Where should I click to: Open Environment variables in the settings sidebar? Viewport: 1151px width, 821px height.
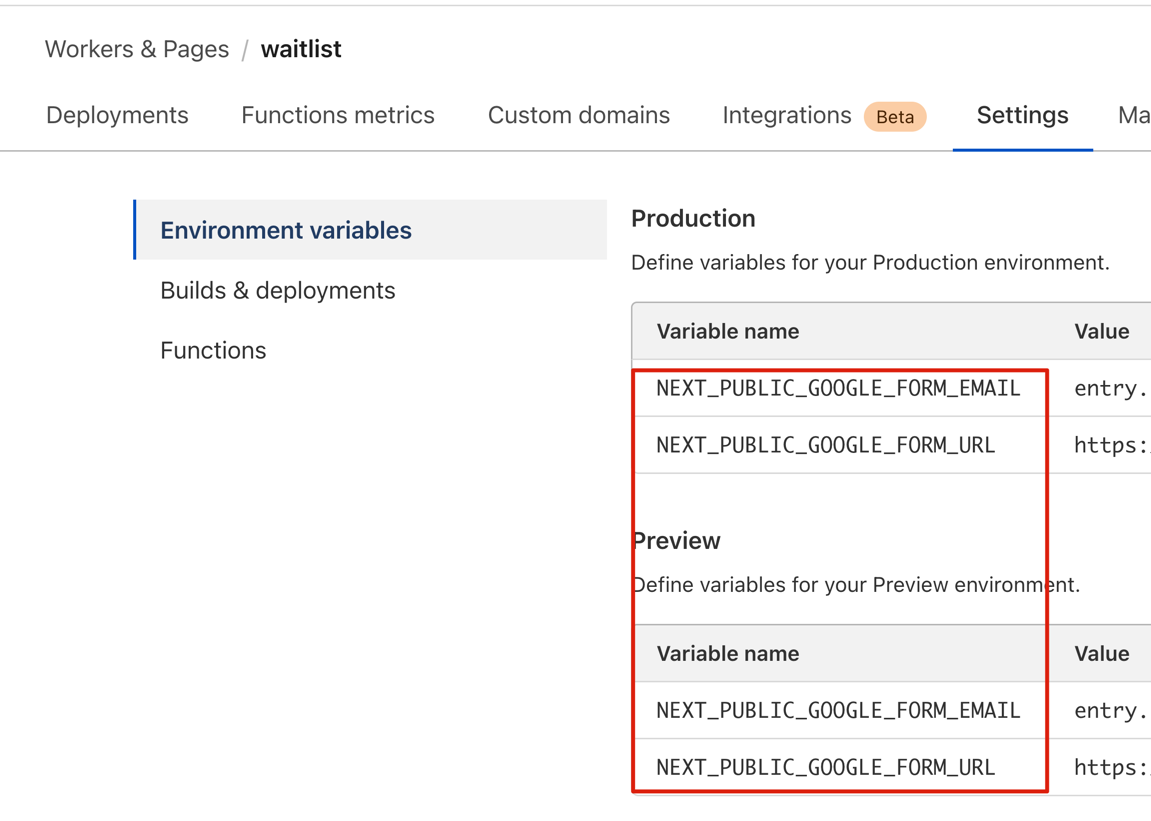(286, 230)
